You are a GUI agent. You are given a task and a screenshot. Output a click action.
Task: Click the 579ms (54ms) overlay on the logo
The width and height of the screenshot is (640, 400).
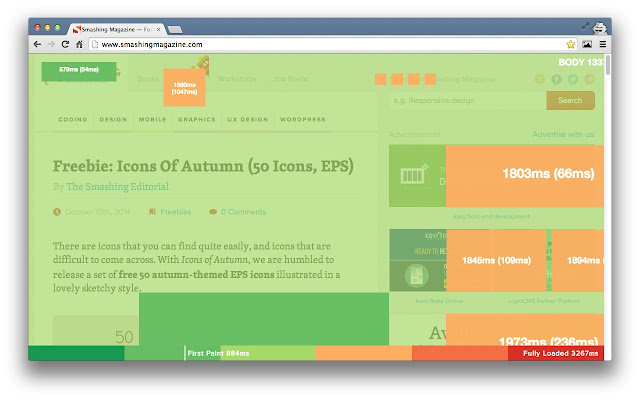79,71
